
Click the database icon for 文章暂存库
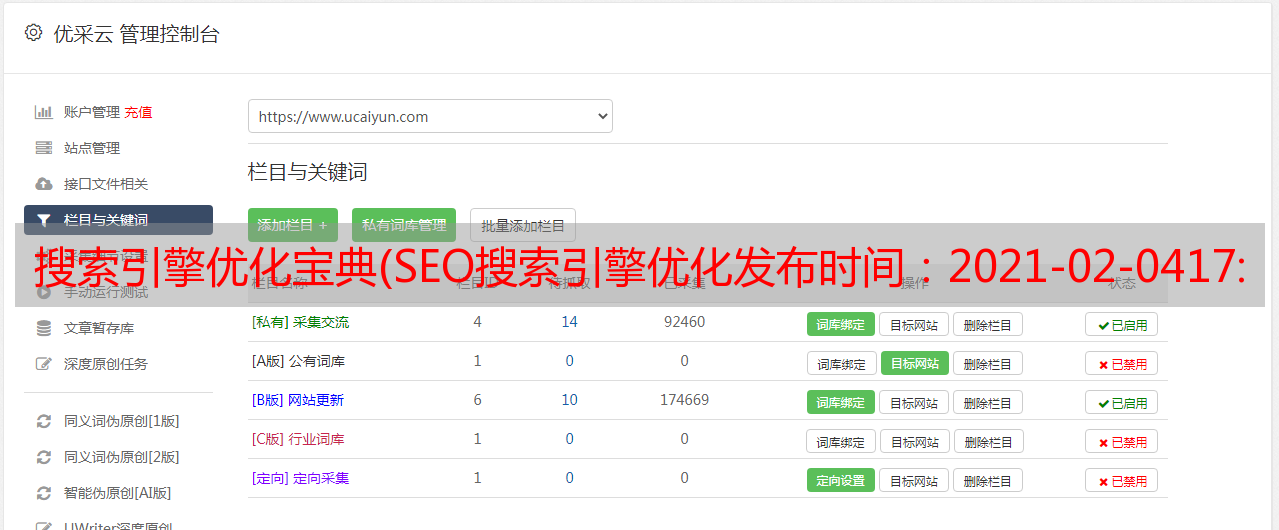click(44, 328)
